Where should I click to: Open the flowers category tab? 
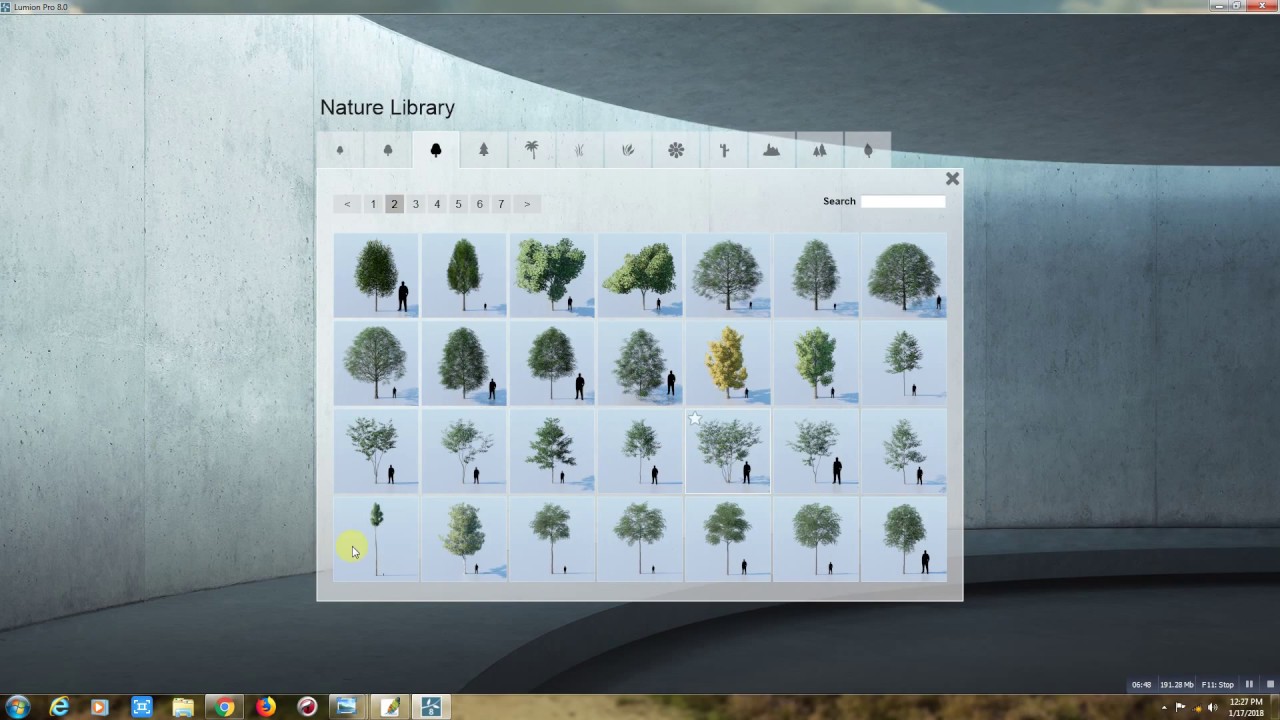tap(676, 150)
